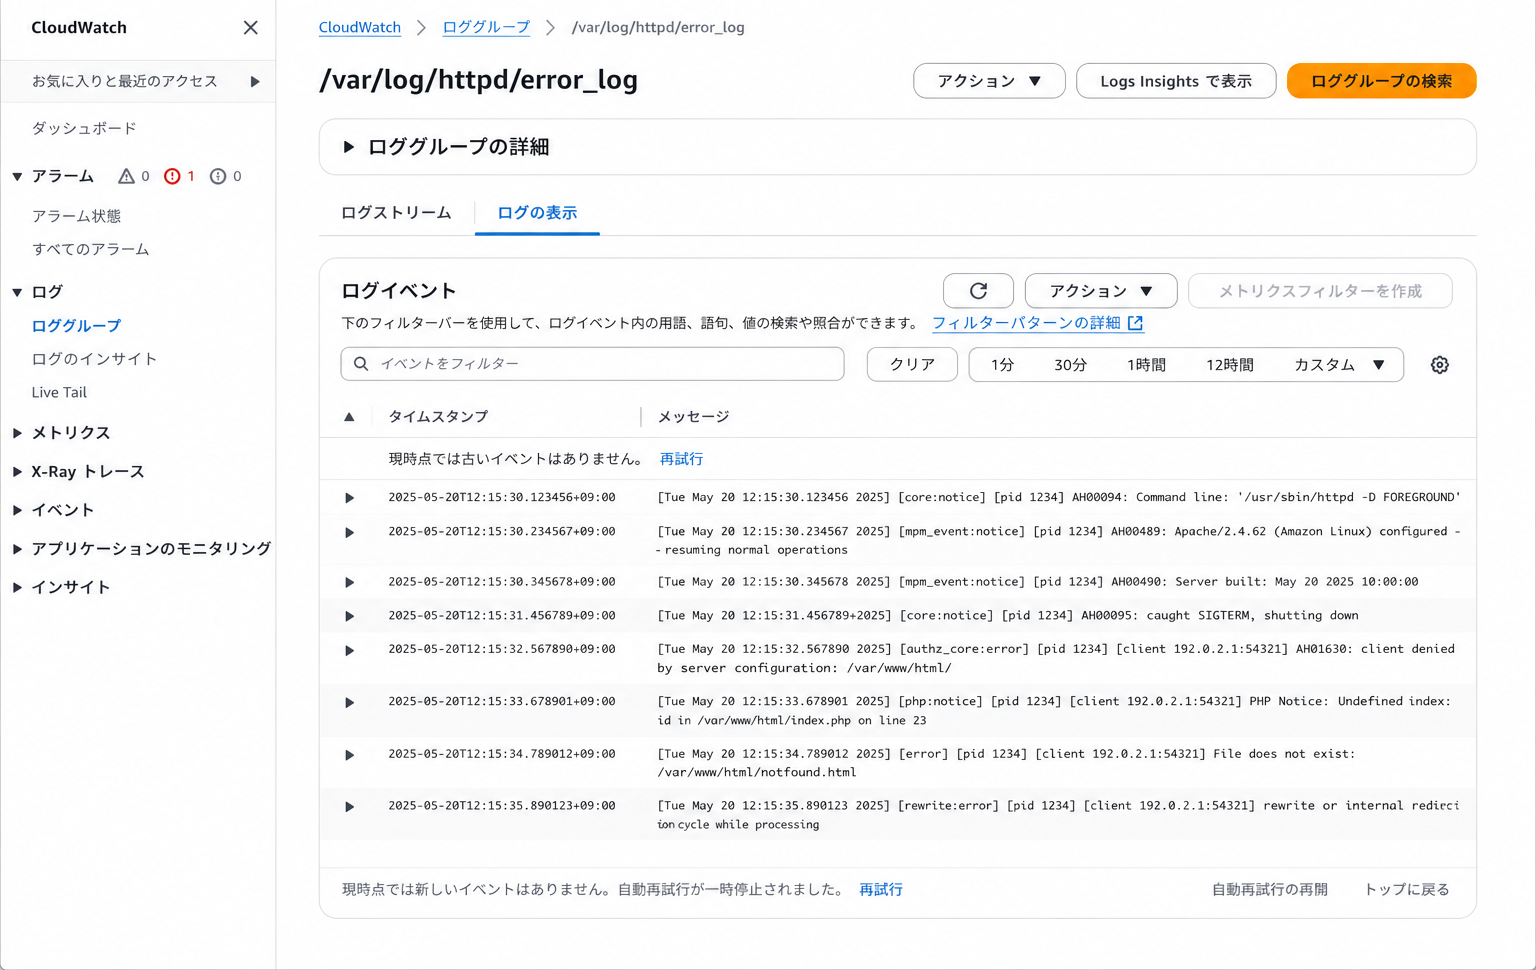Click the message containing AH01630: client denied

click(1056, 658)
